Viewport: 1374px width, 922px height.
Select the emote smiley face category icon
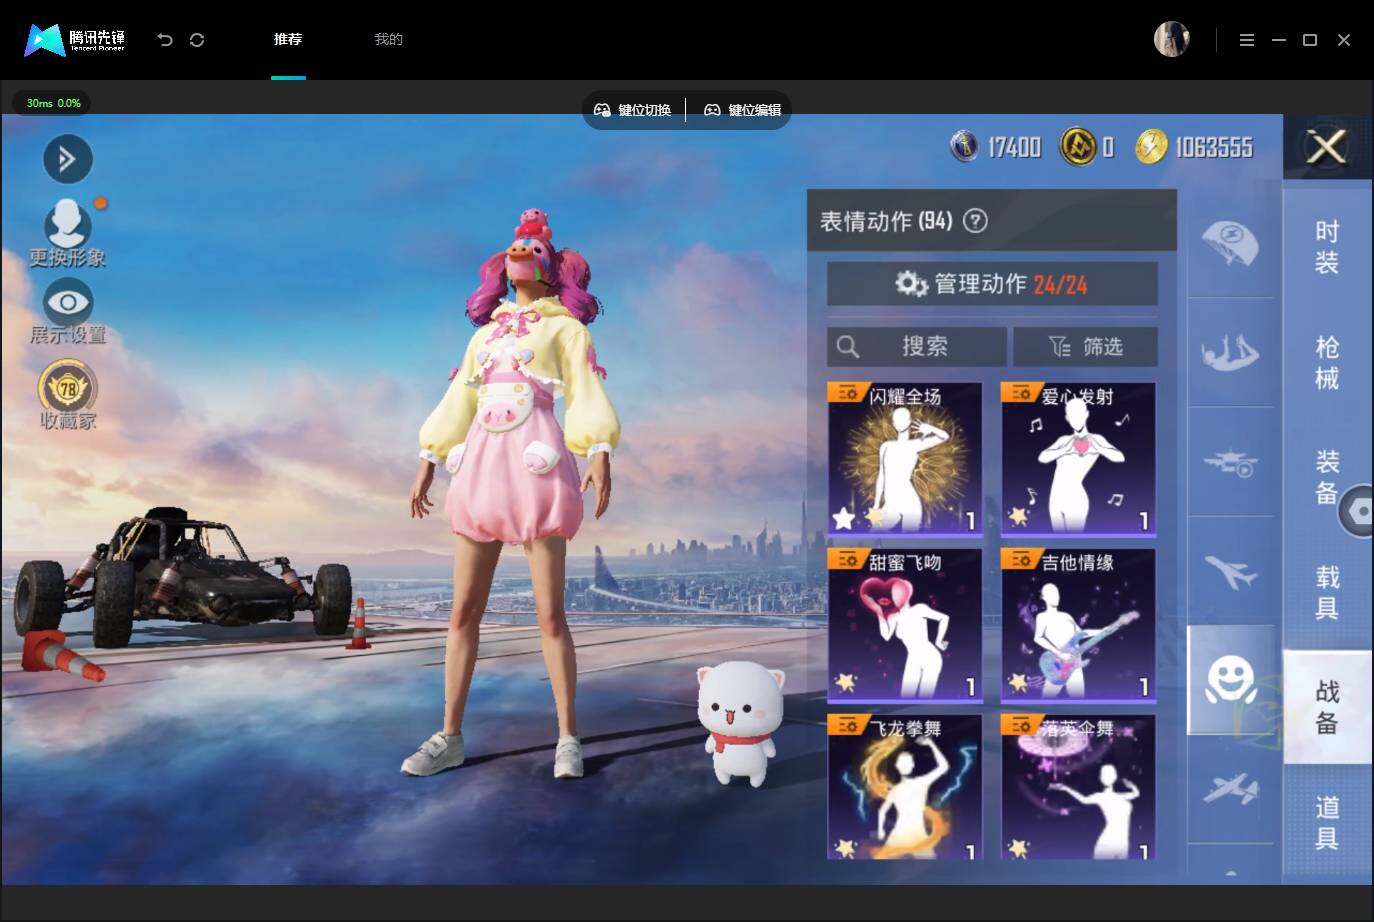point(1231,681)
